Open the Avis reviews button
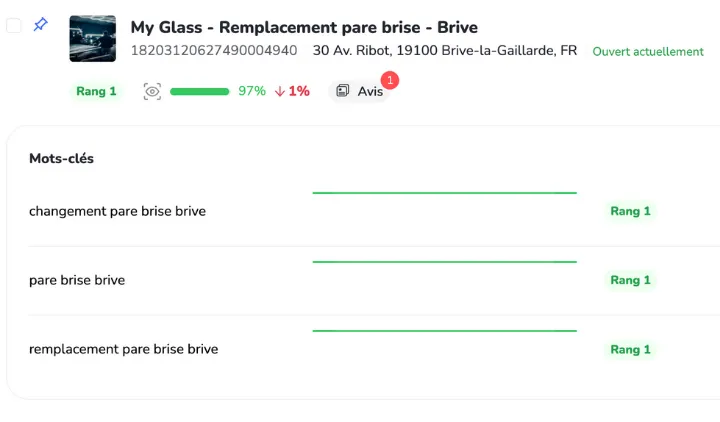The image size is (720, 422). [x=360, y=91]
